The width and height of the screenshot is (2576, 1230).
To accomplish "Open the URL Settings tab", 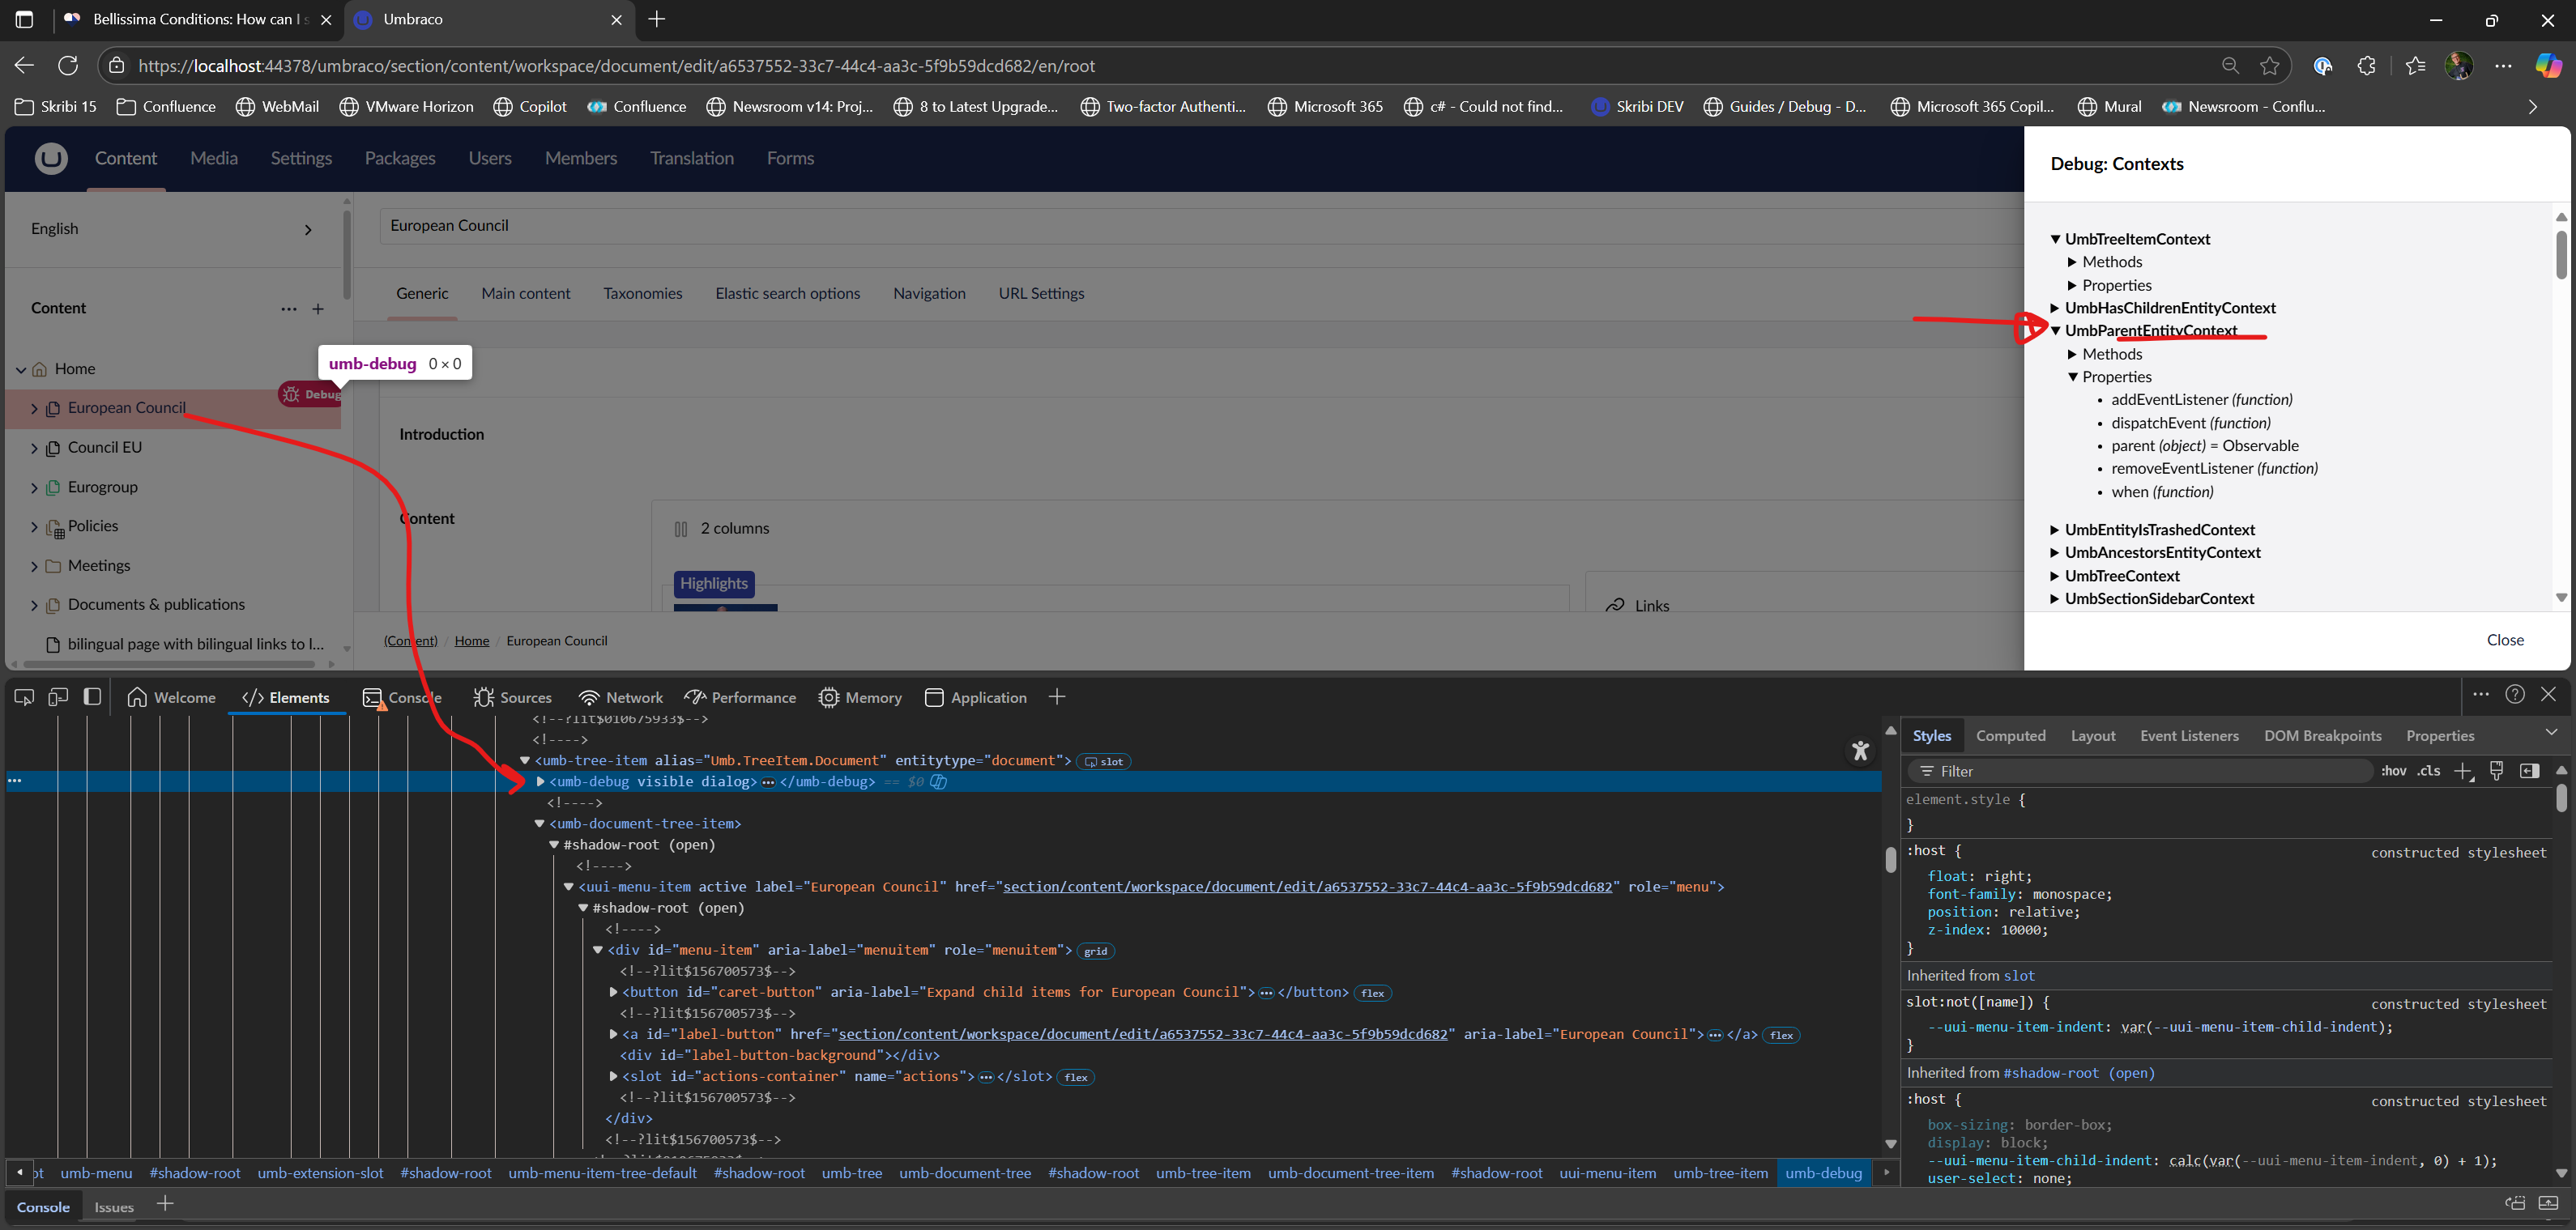I will 1041,293.
